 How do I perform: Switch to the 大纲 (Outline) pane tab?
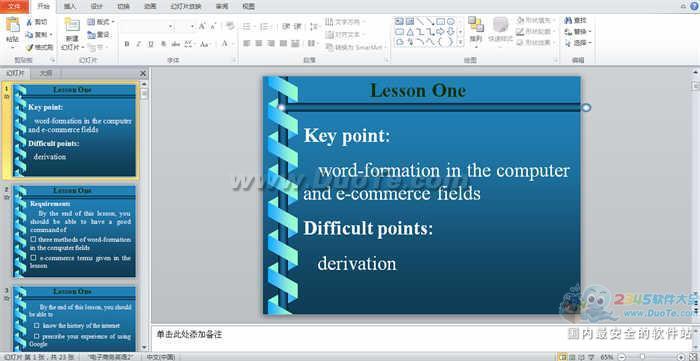pos(46,73)
